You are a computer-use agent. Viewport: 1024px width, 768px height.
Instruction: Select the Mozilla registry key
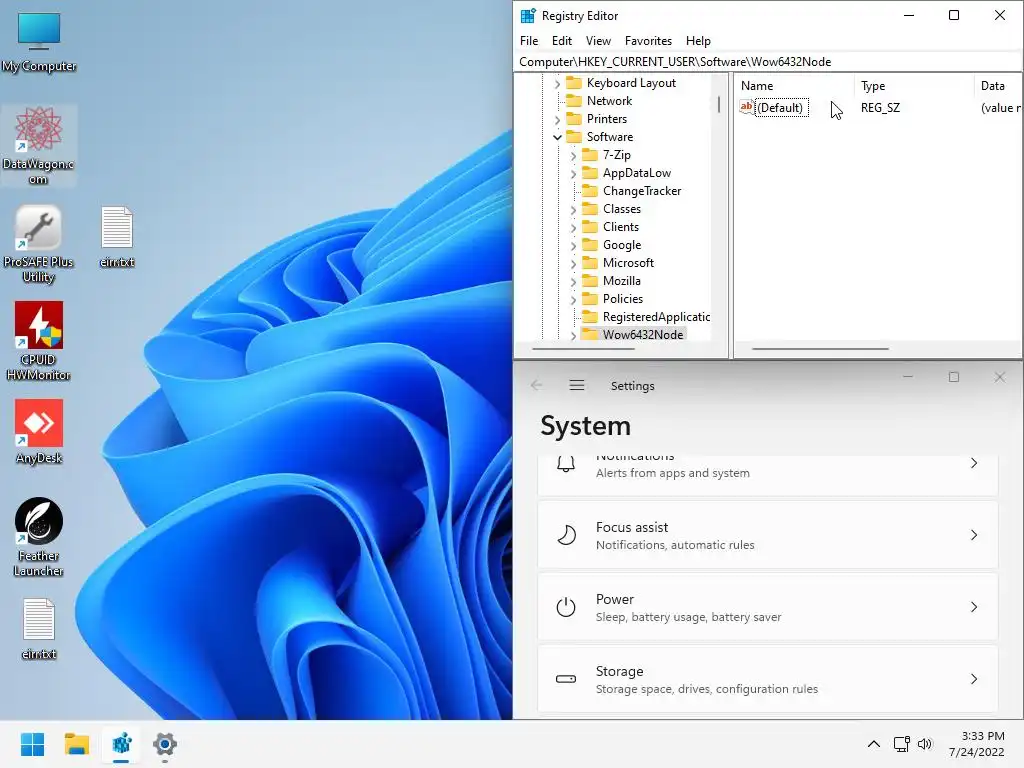[621, 281]
